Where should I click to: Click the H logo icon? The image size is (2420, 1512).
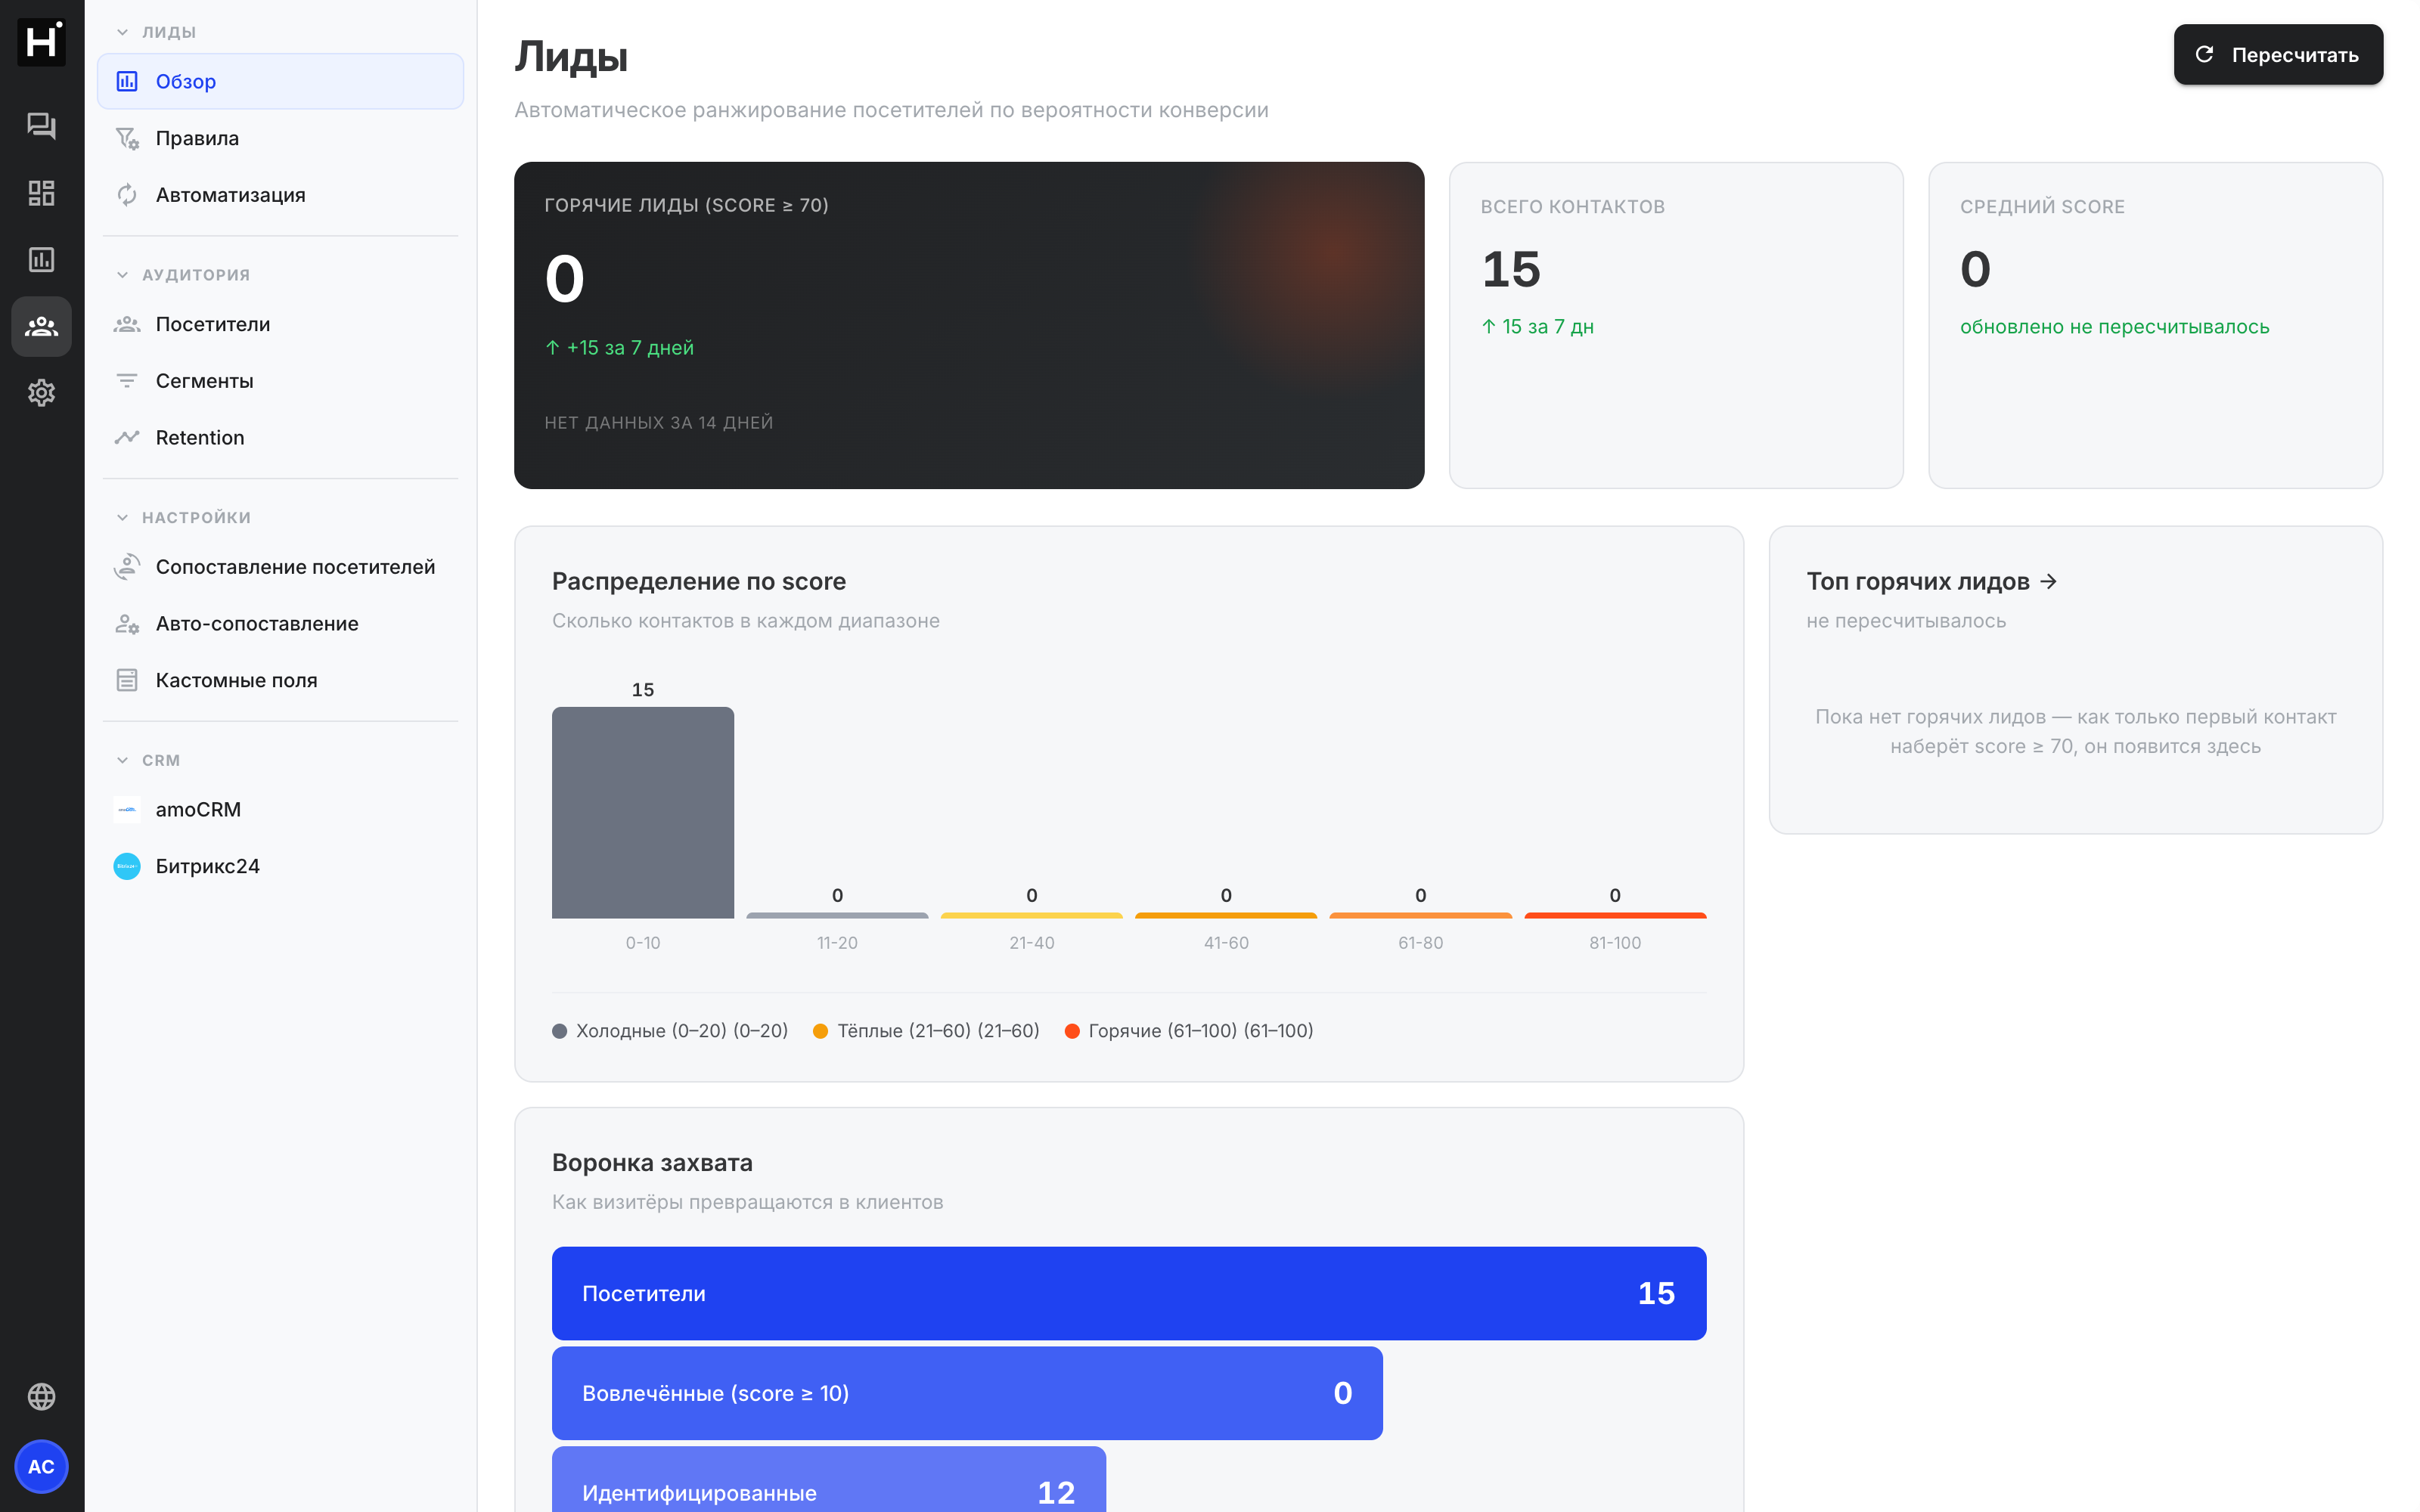click(x=41, y=42)
